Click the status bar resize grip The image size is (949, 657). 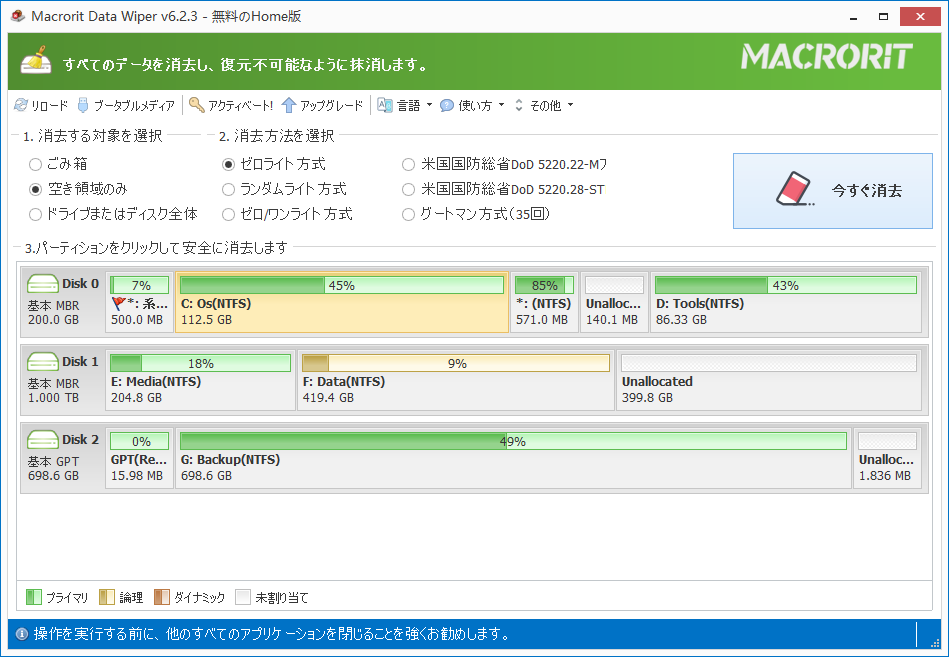[x=936, y=641]
